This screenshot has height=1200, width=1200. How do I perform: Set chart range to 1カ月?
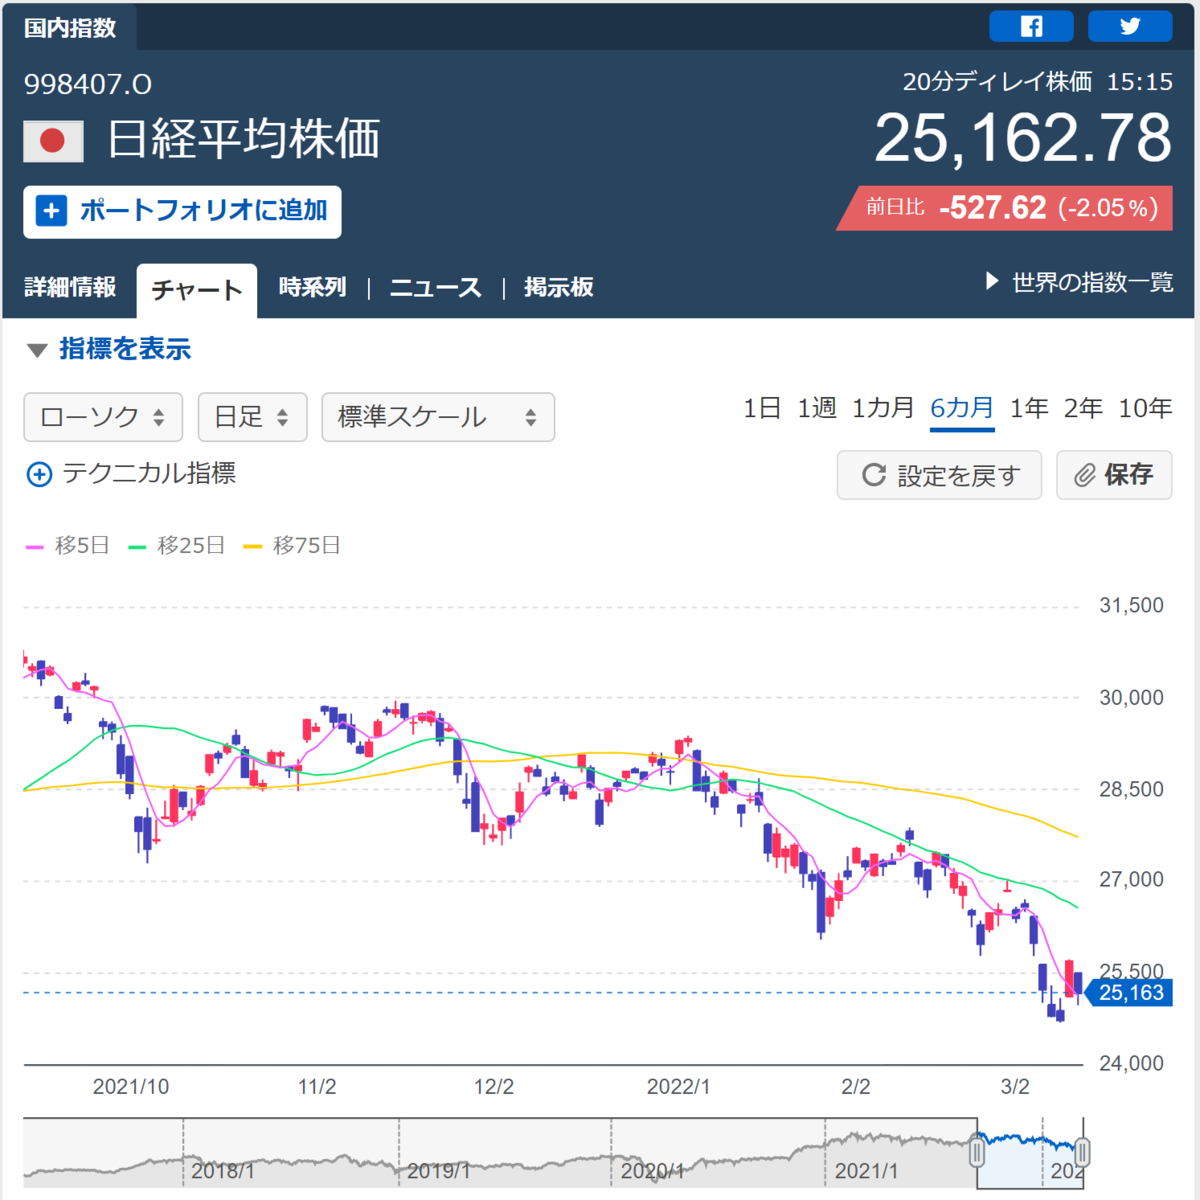(883, 408)
